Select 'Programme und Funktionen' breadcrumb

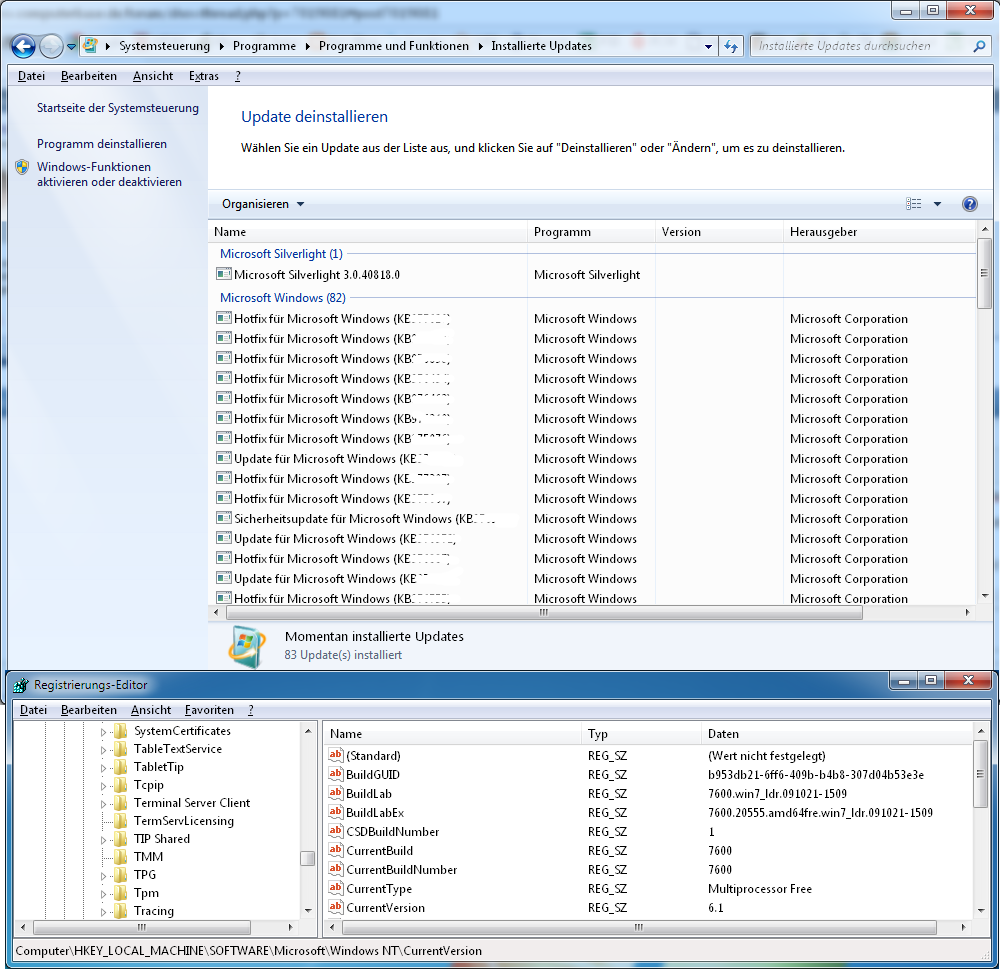point(393,46)
